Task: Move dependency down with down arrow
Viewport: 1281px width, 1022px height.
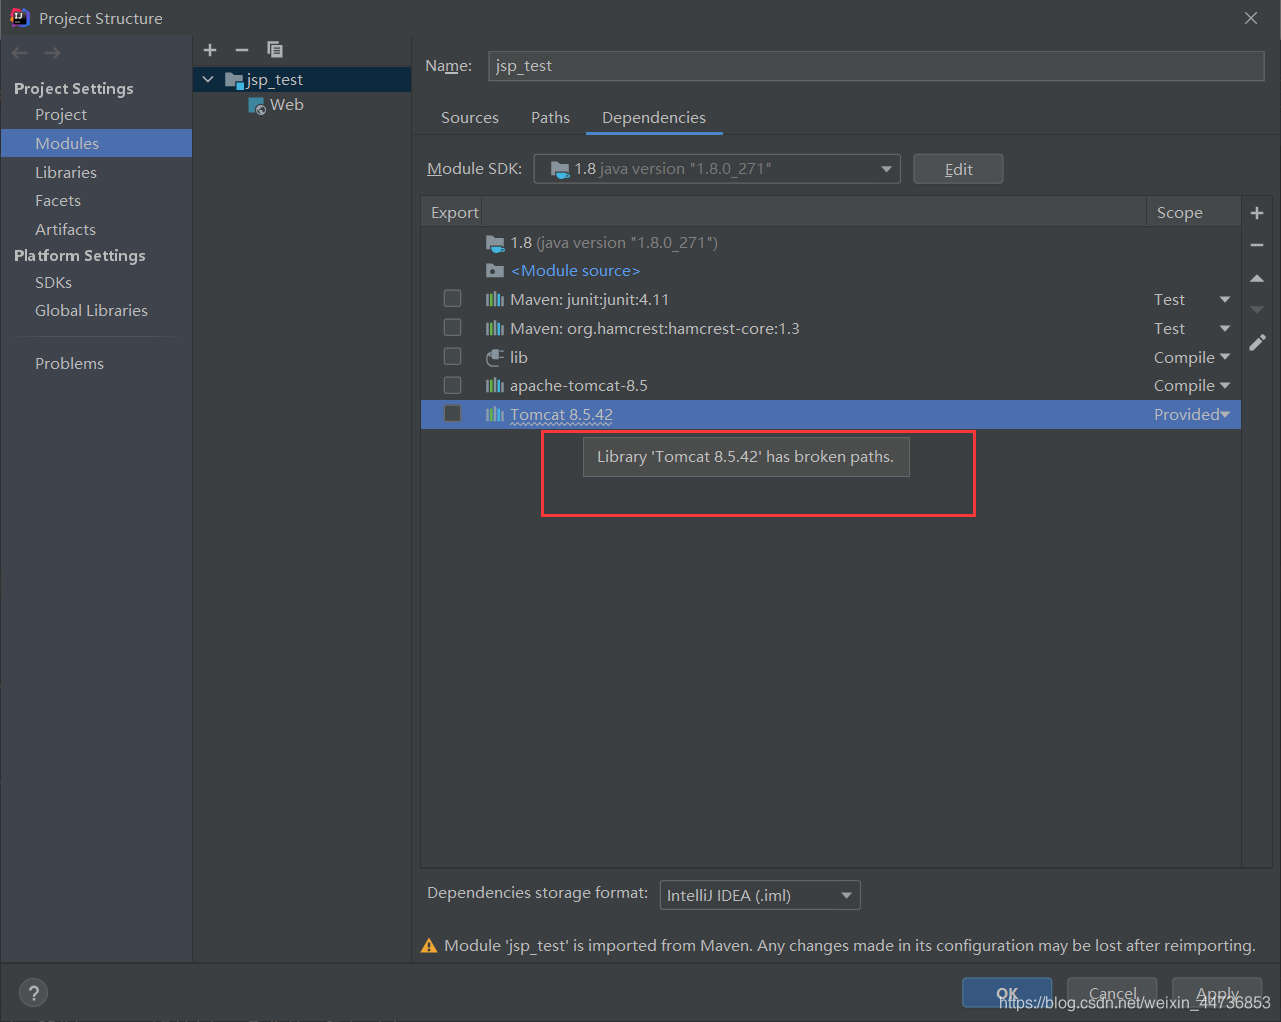Action: pos(1257,310)
